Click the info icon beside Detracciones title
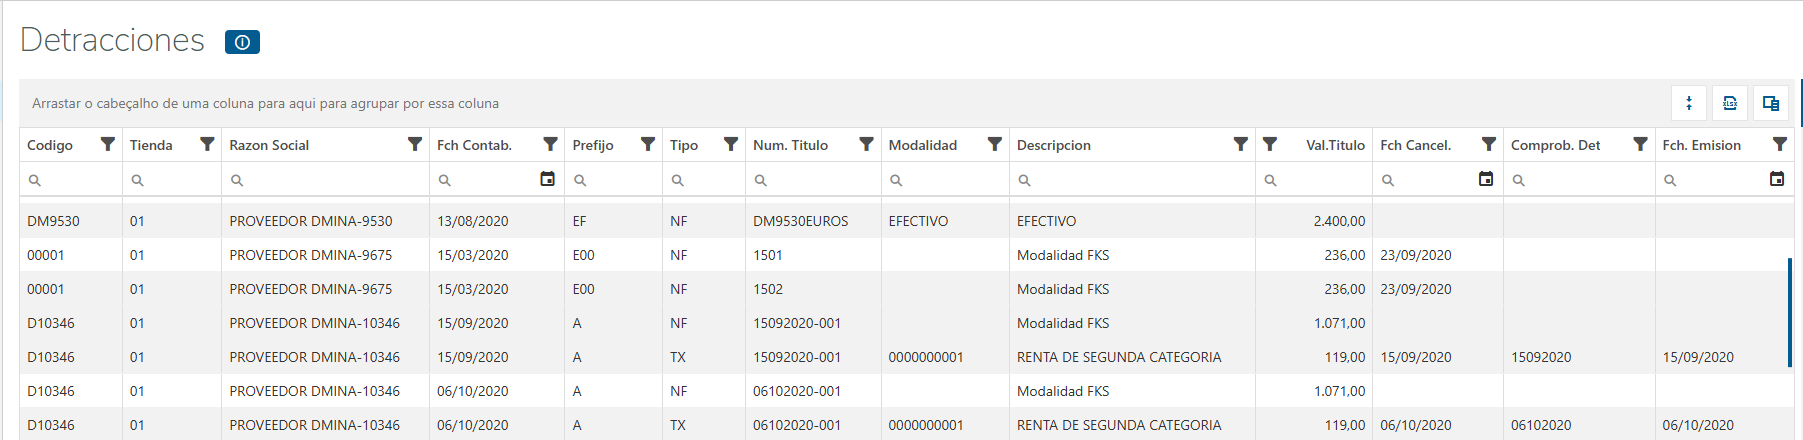This screenshot has width=1803, height=440. 242,42
